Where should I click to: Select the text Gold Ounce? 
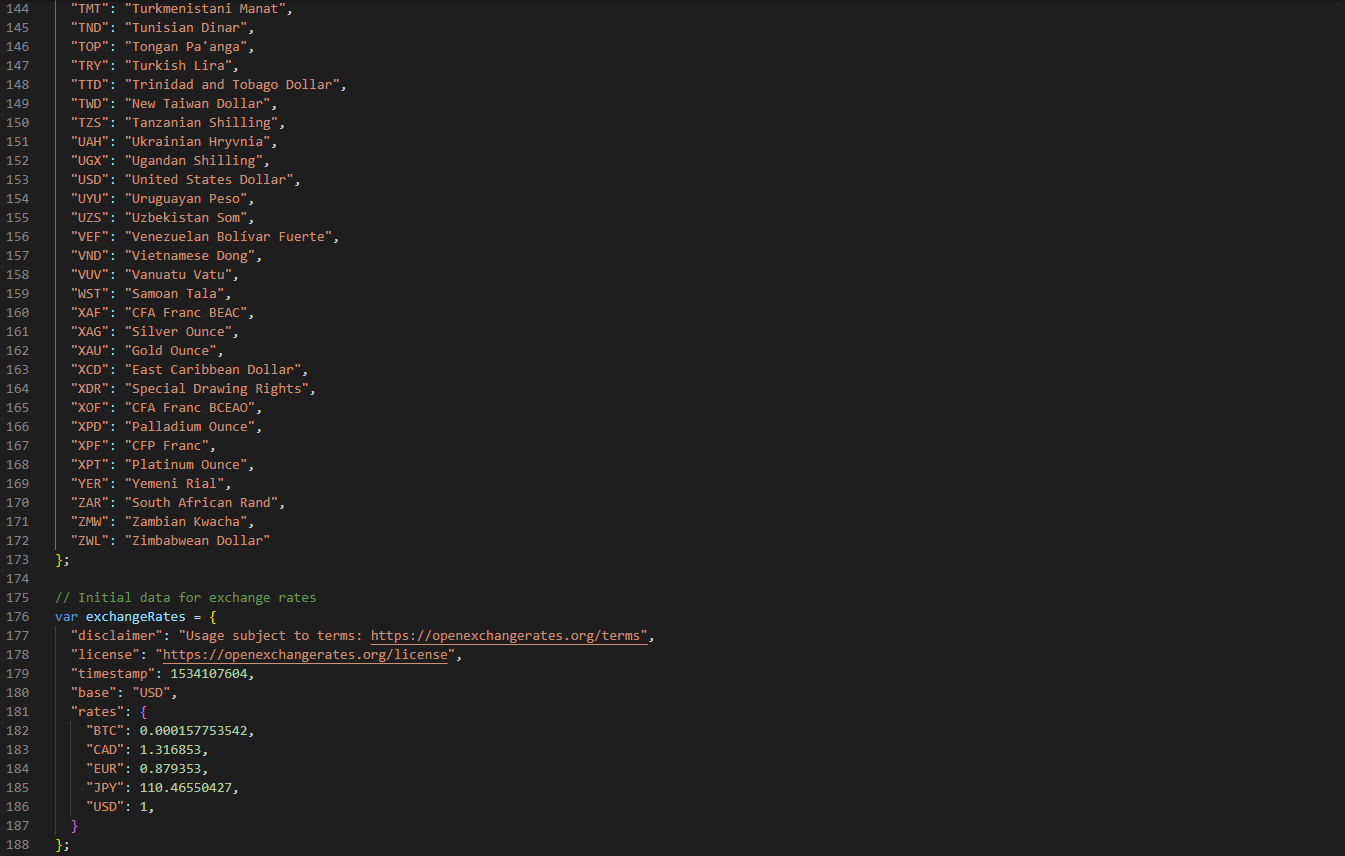click(172, 350)
